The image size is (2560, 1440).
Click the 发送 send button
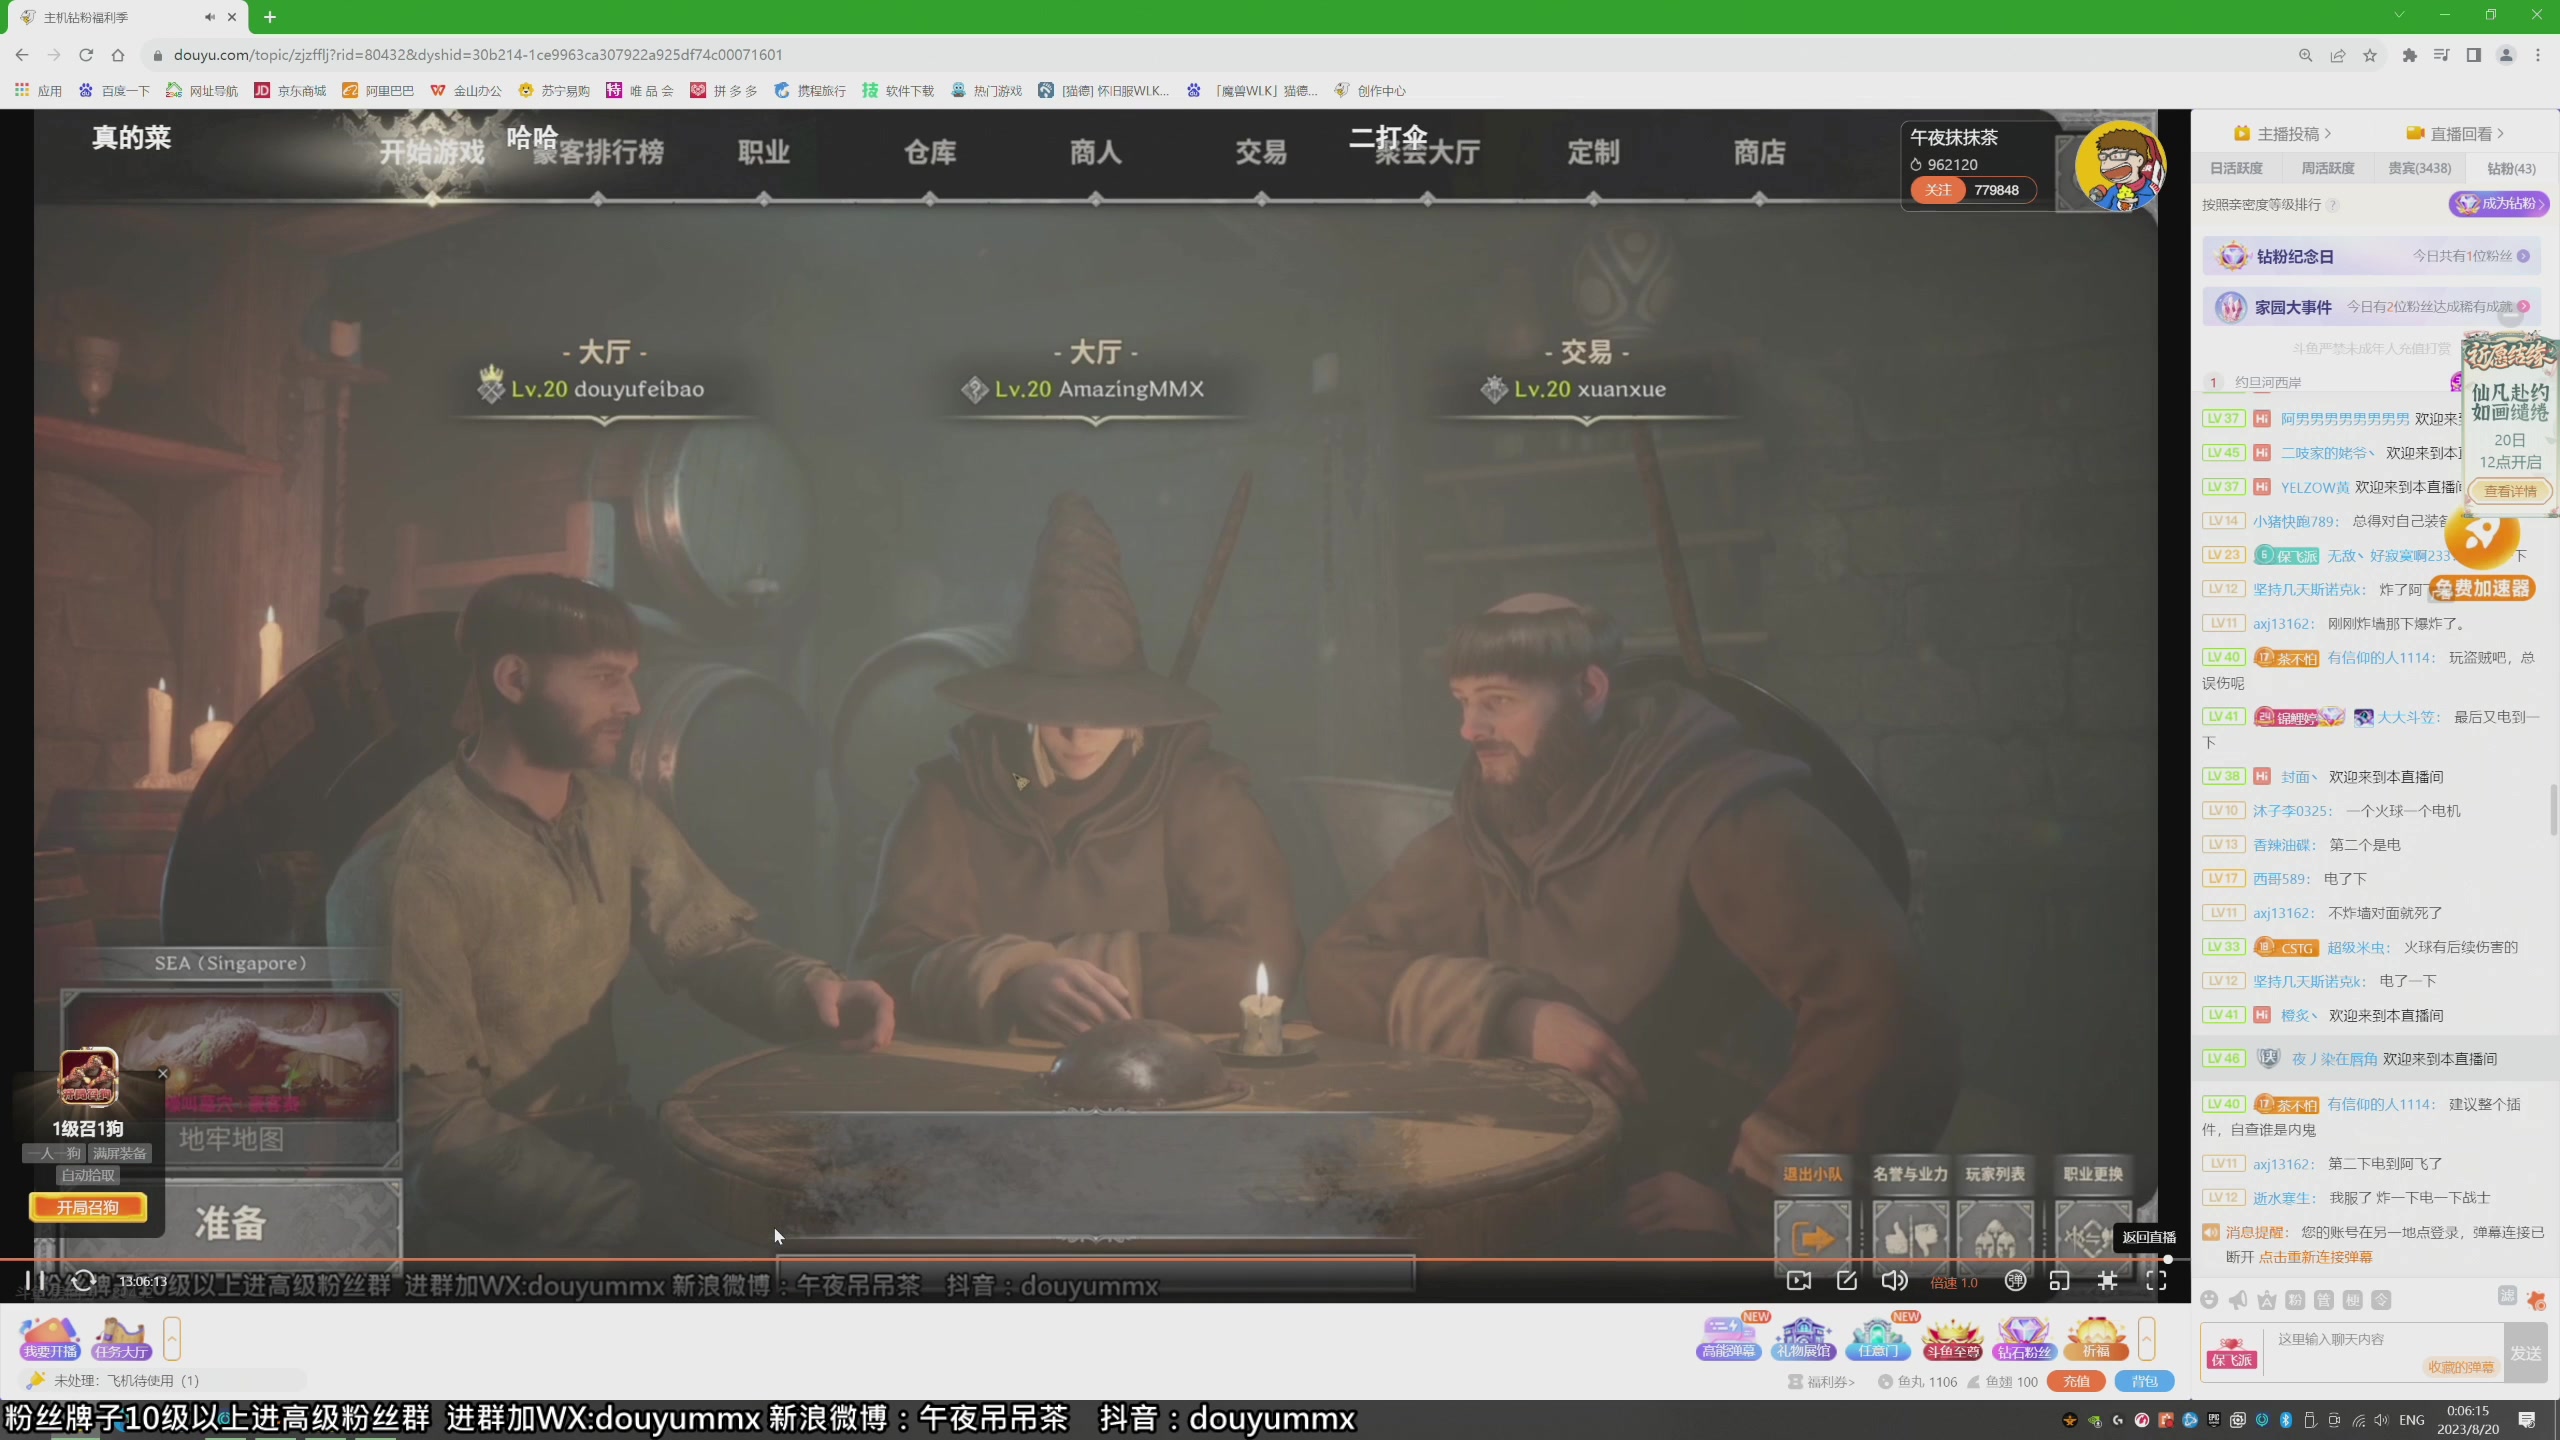[2526, 1353]
